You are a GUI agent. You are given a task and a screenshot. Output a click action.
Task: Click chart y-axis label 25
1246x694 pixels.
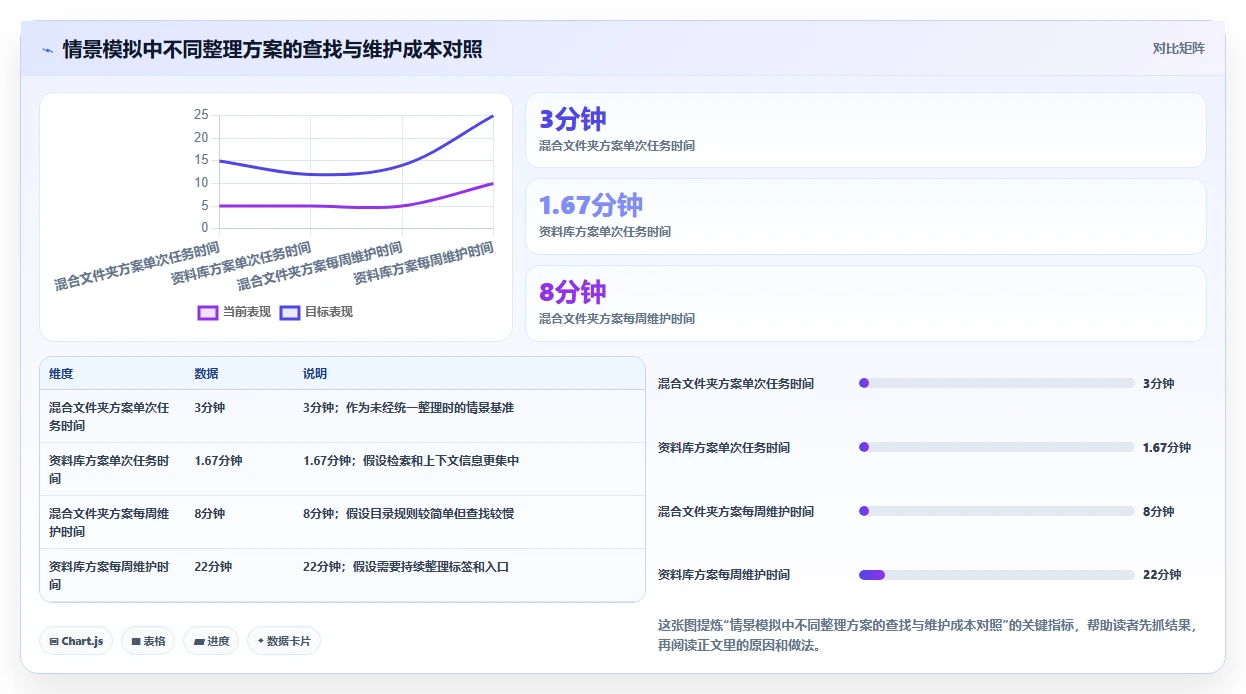pyautogui.click(x=201, y=115)
